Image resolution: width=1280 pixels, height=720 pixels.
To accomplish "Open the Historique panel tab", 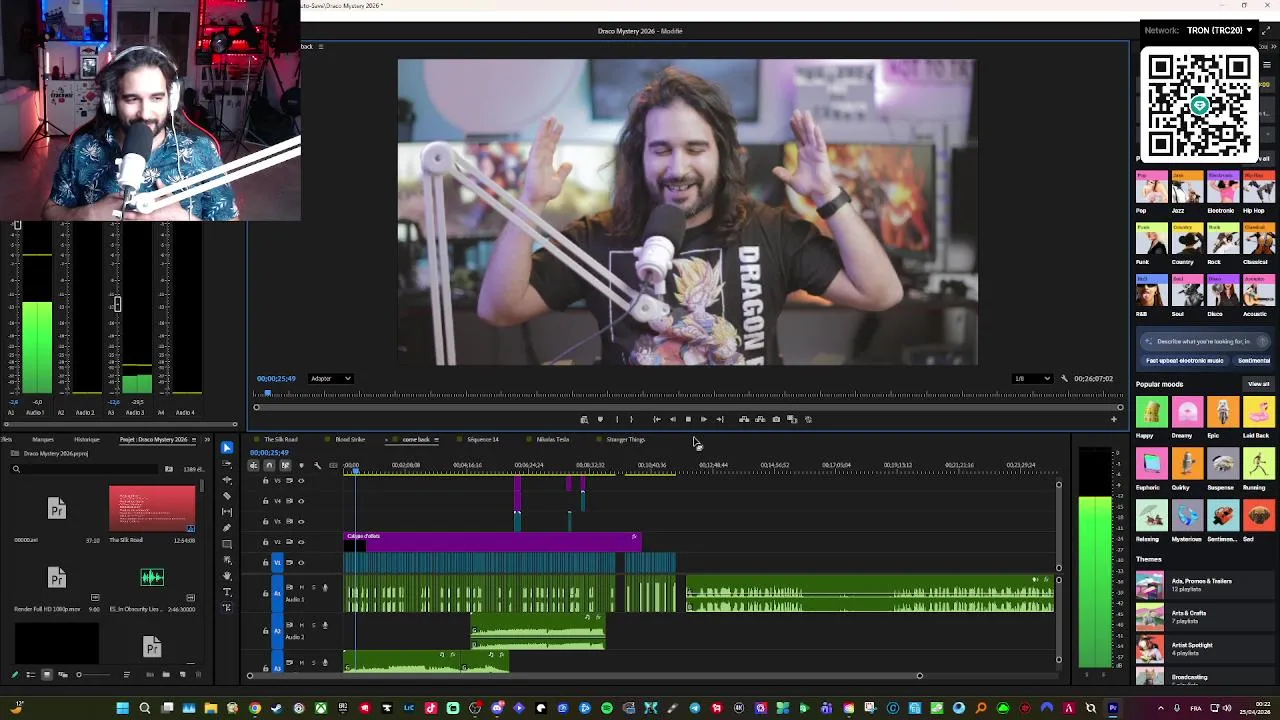I will click(87, 440).
